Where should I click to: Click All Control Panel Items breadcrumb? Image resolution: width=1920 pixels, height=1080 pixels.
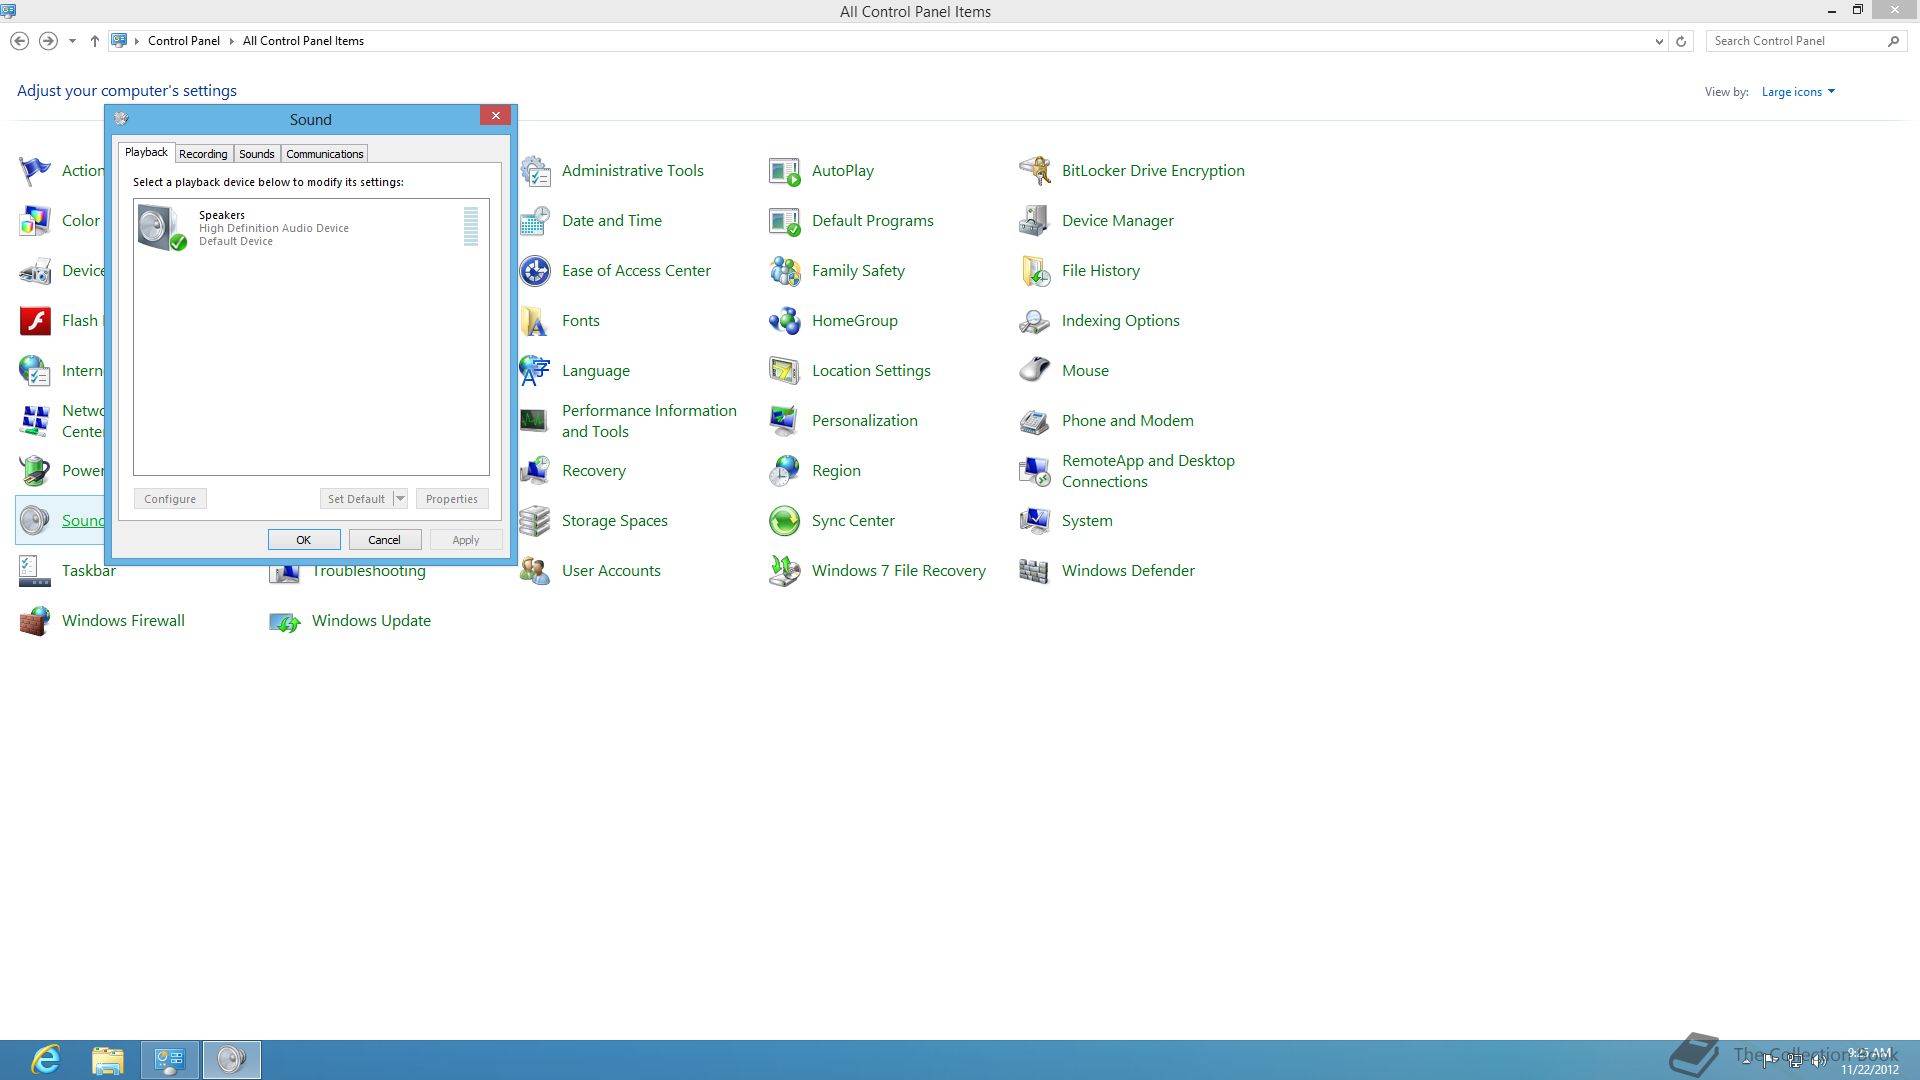point(303,41)
